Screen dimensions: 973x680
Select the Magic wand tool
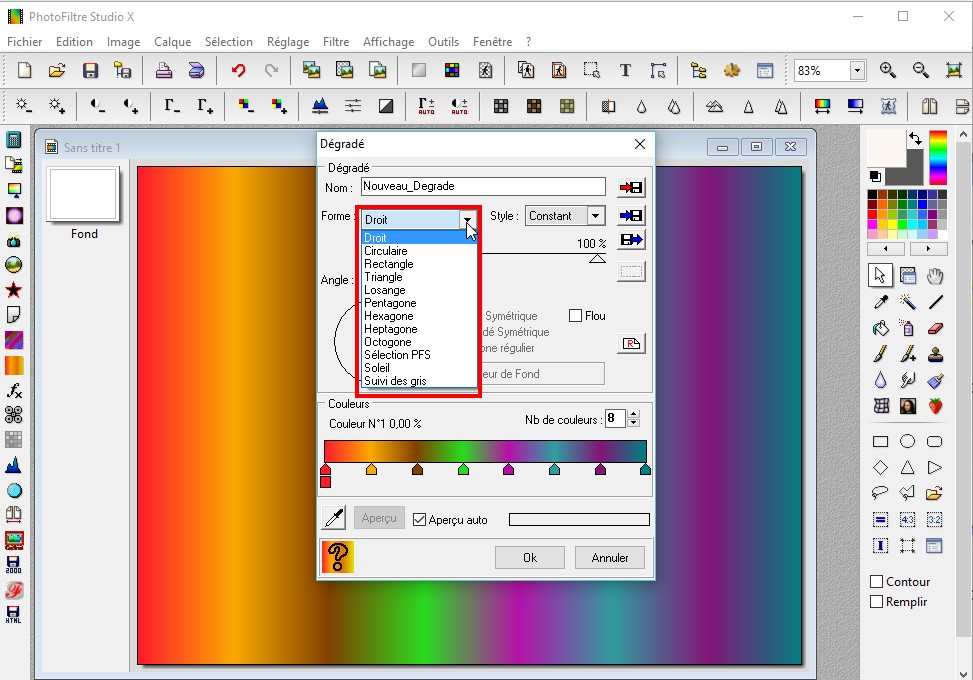tap(908, 302)
